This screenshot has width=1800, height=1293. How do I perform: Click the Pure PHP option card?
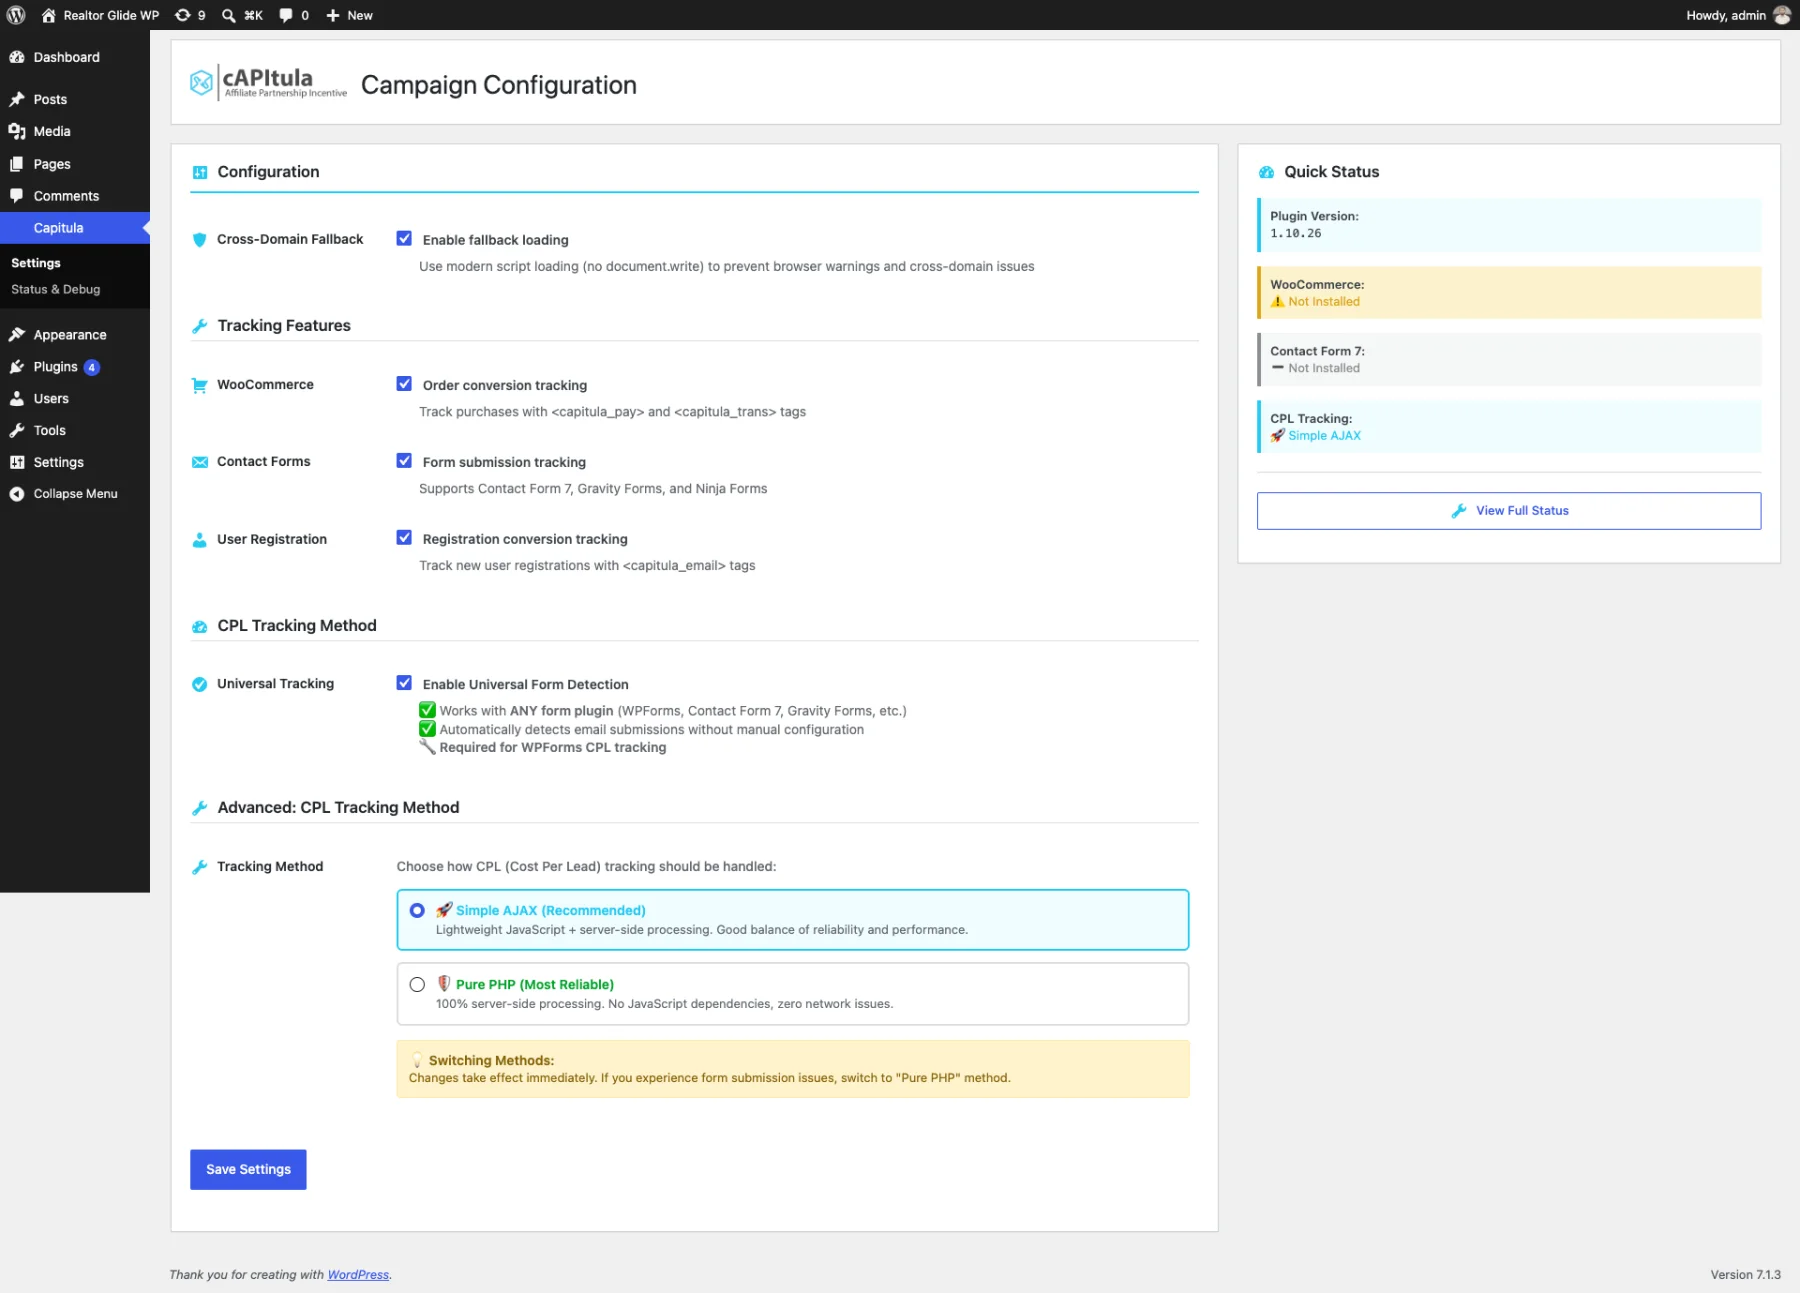click(x=793, y=994)
